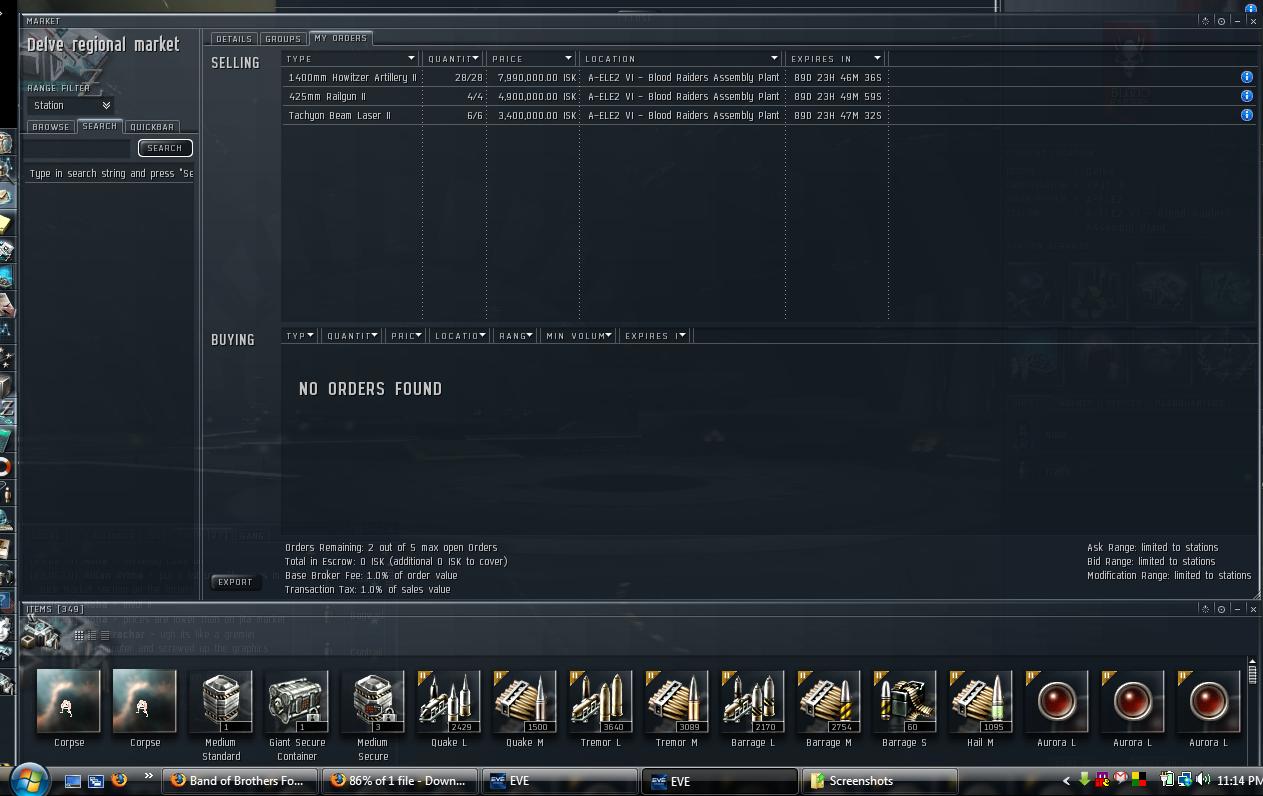The image size is (1263, 796).
Task: Click the Search button
Action: (x=164, y=148)
